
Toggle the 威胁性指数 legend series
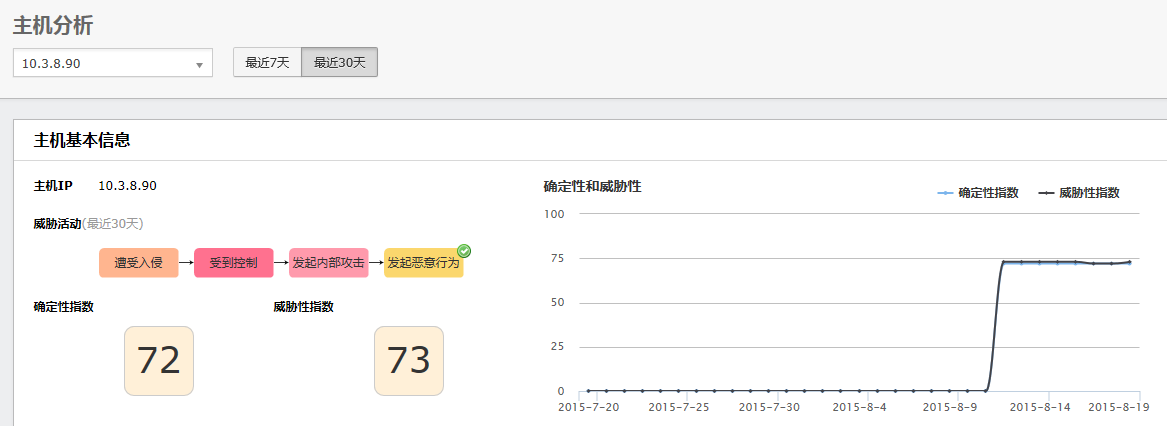[1079, 193]
